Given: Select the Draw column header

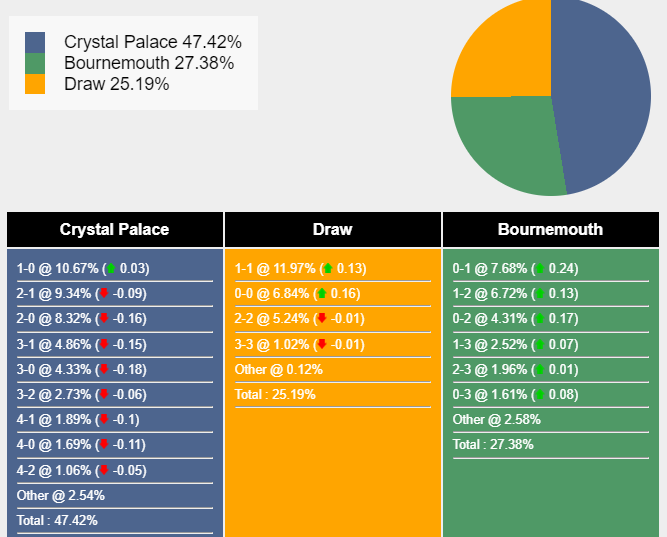Looking at the screenshot, I should point(333,229).
